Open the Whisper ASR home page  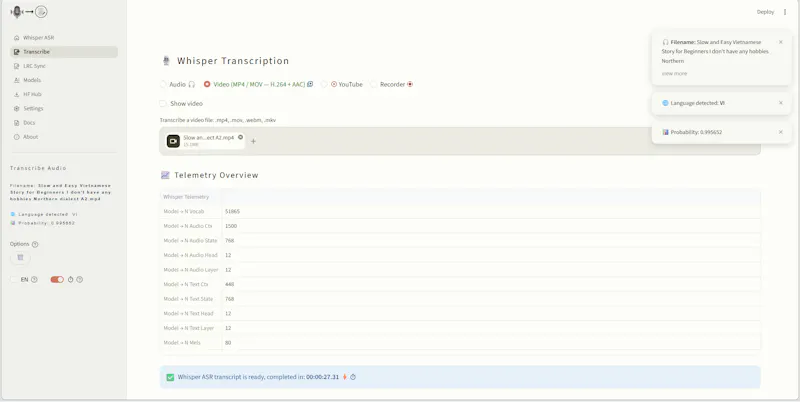38,38
